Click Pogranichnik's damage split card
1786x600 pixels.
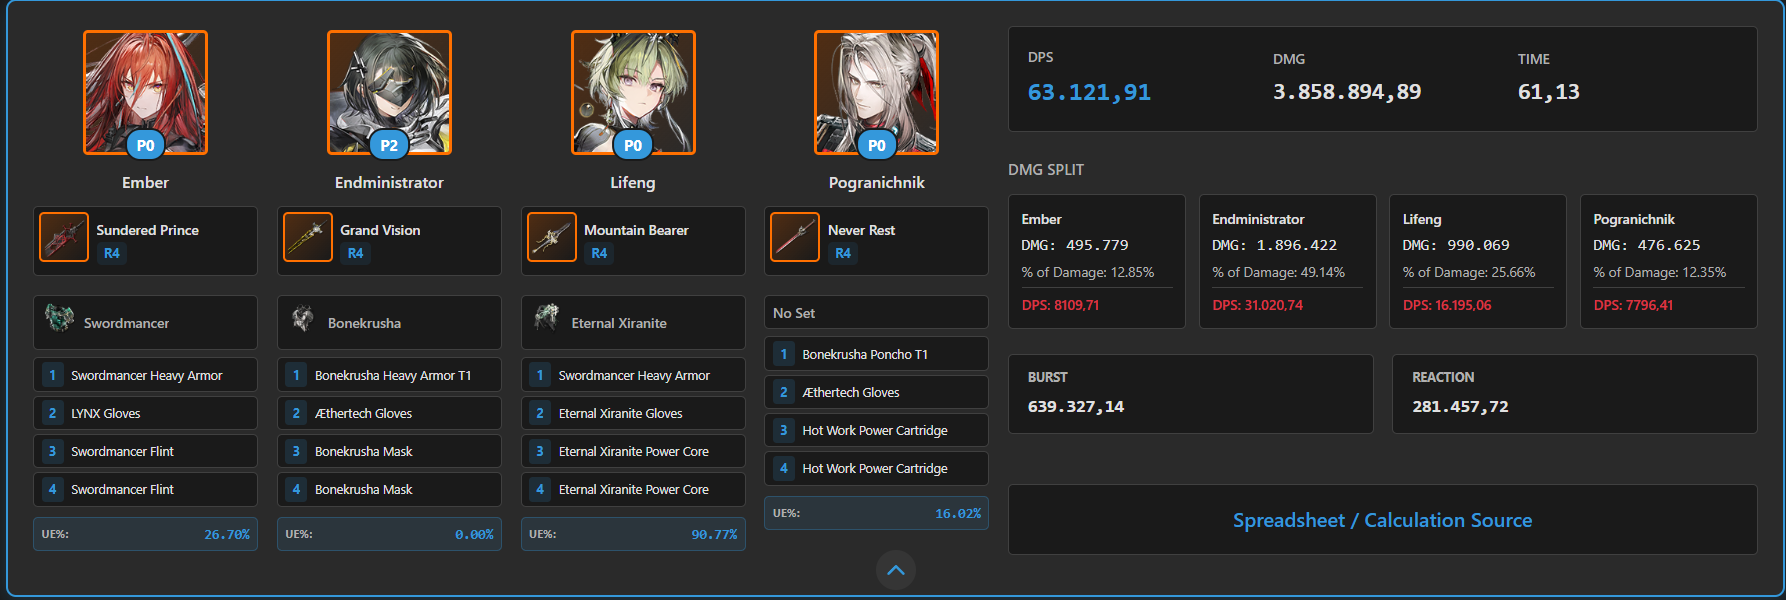(1669, 261)
